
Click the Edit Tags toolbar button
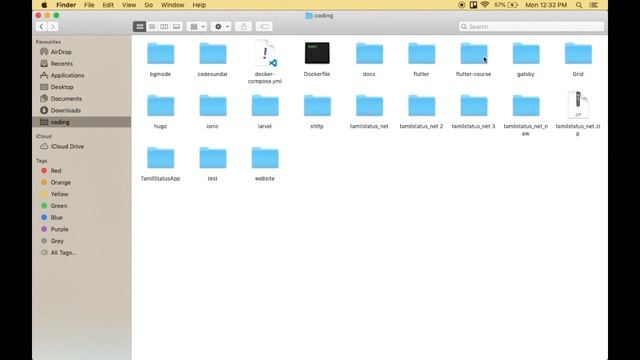click(264, 27)
